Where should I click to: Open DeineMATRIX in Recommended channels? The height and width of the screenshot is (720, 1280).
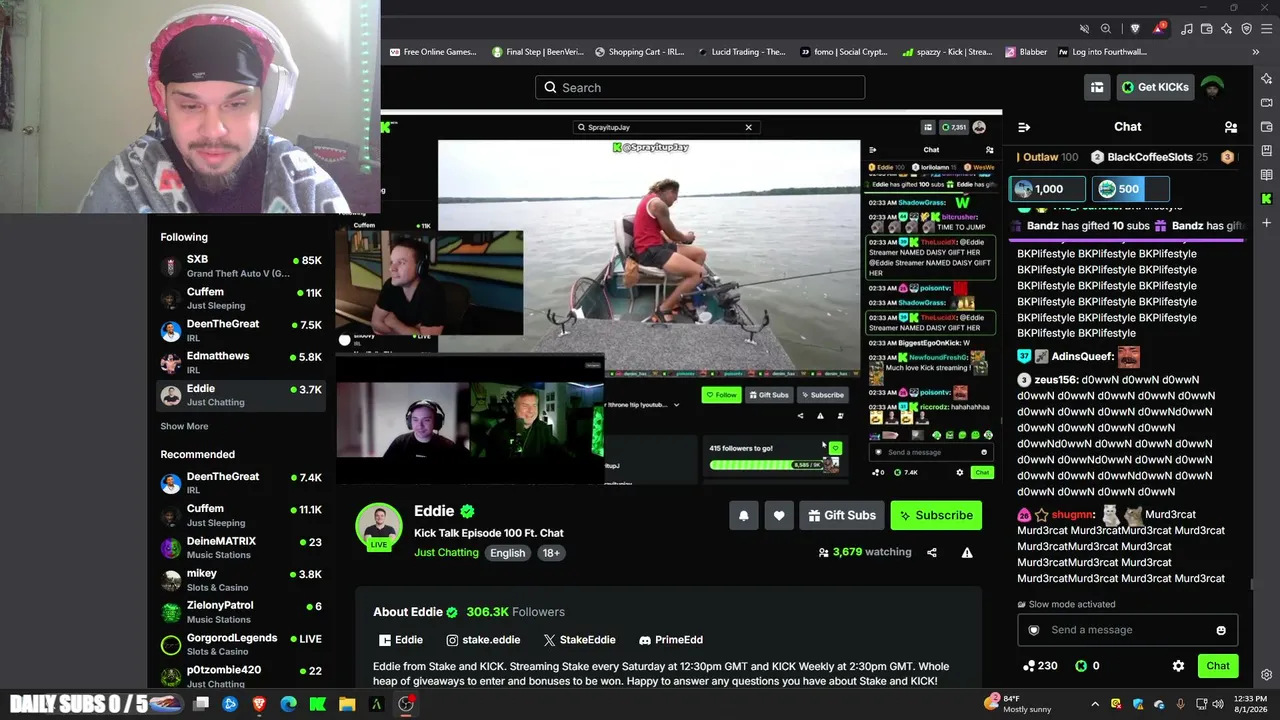click(241, 548)
